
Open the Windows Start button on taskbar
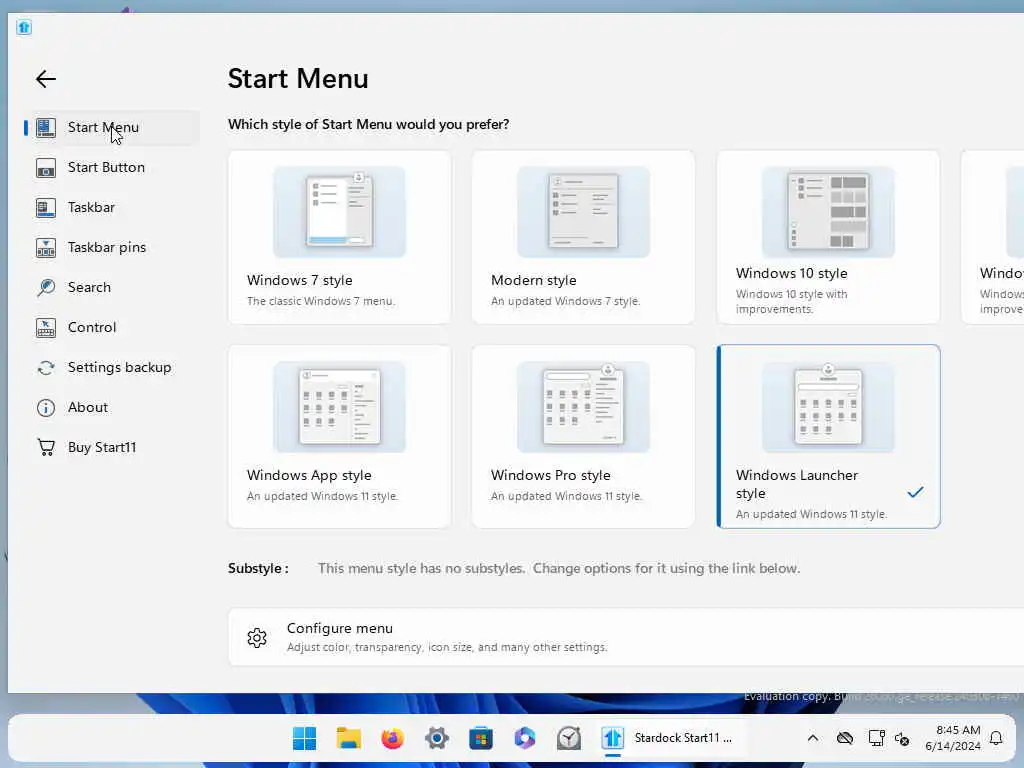click(304, 739)
